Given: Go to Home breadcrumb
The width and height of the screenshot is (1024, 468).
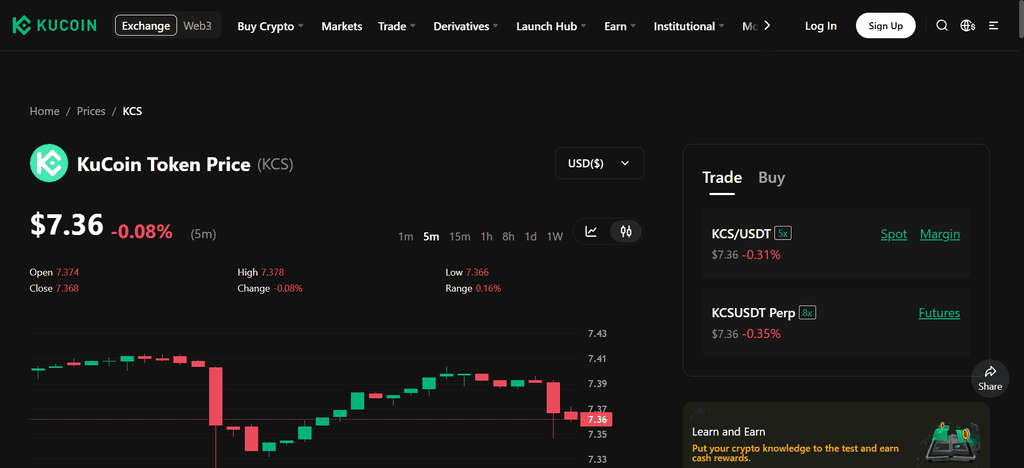Looking at the screenshot, I should point(44,111).
